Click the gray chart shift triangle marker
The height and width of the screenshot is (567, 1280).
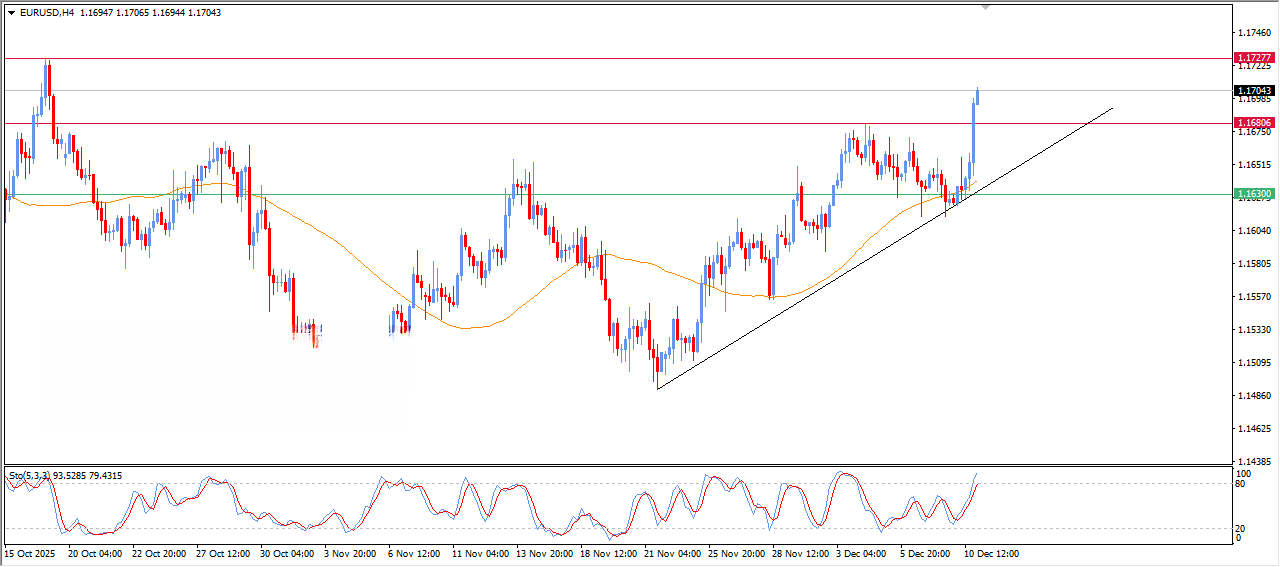988,7
